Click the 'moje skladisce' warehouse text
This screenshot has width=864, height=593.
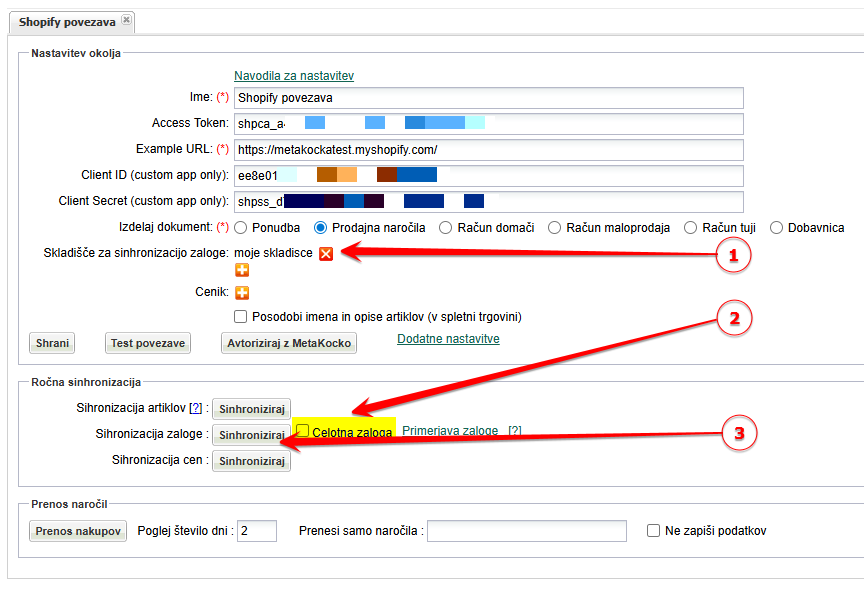tap(273, 253)
